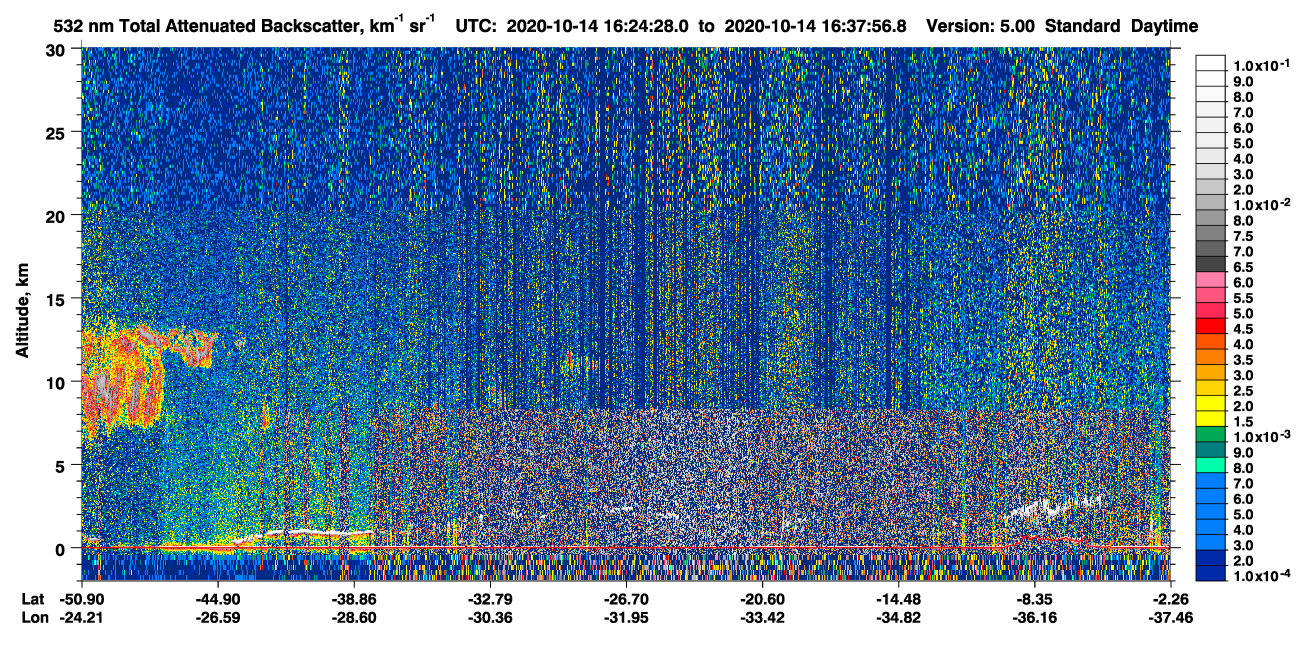
Task: Click the 'Version: 5.00' text
Action: pos(981,26)
